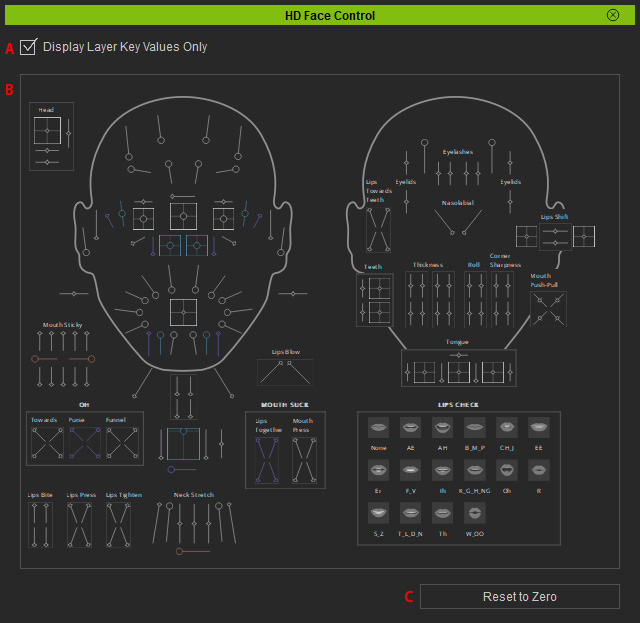The width and height of the screenshot is (640, 623).
Task: Select the CH_J viseme lips icon
Action: coord(507,427)
